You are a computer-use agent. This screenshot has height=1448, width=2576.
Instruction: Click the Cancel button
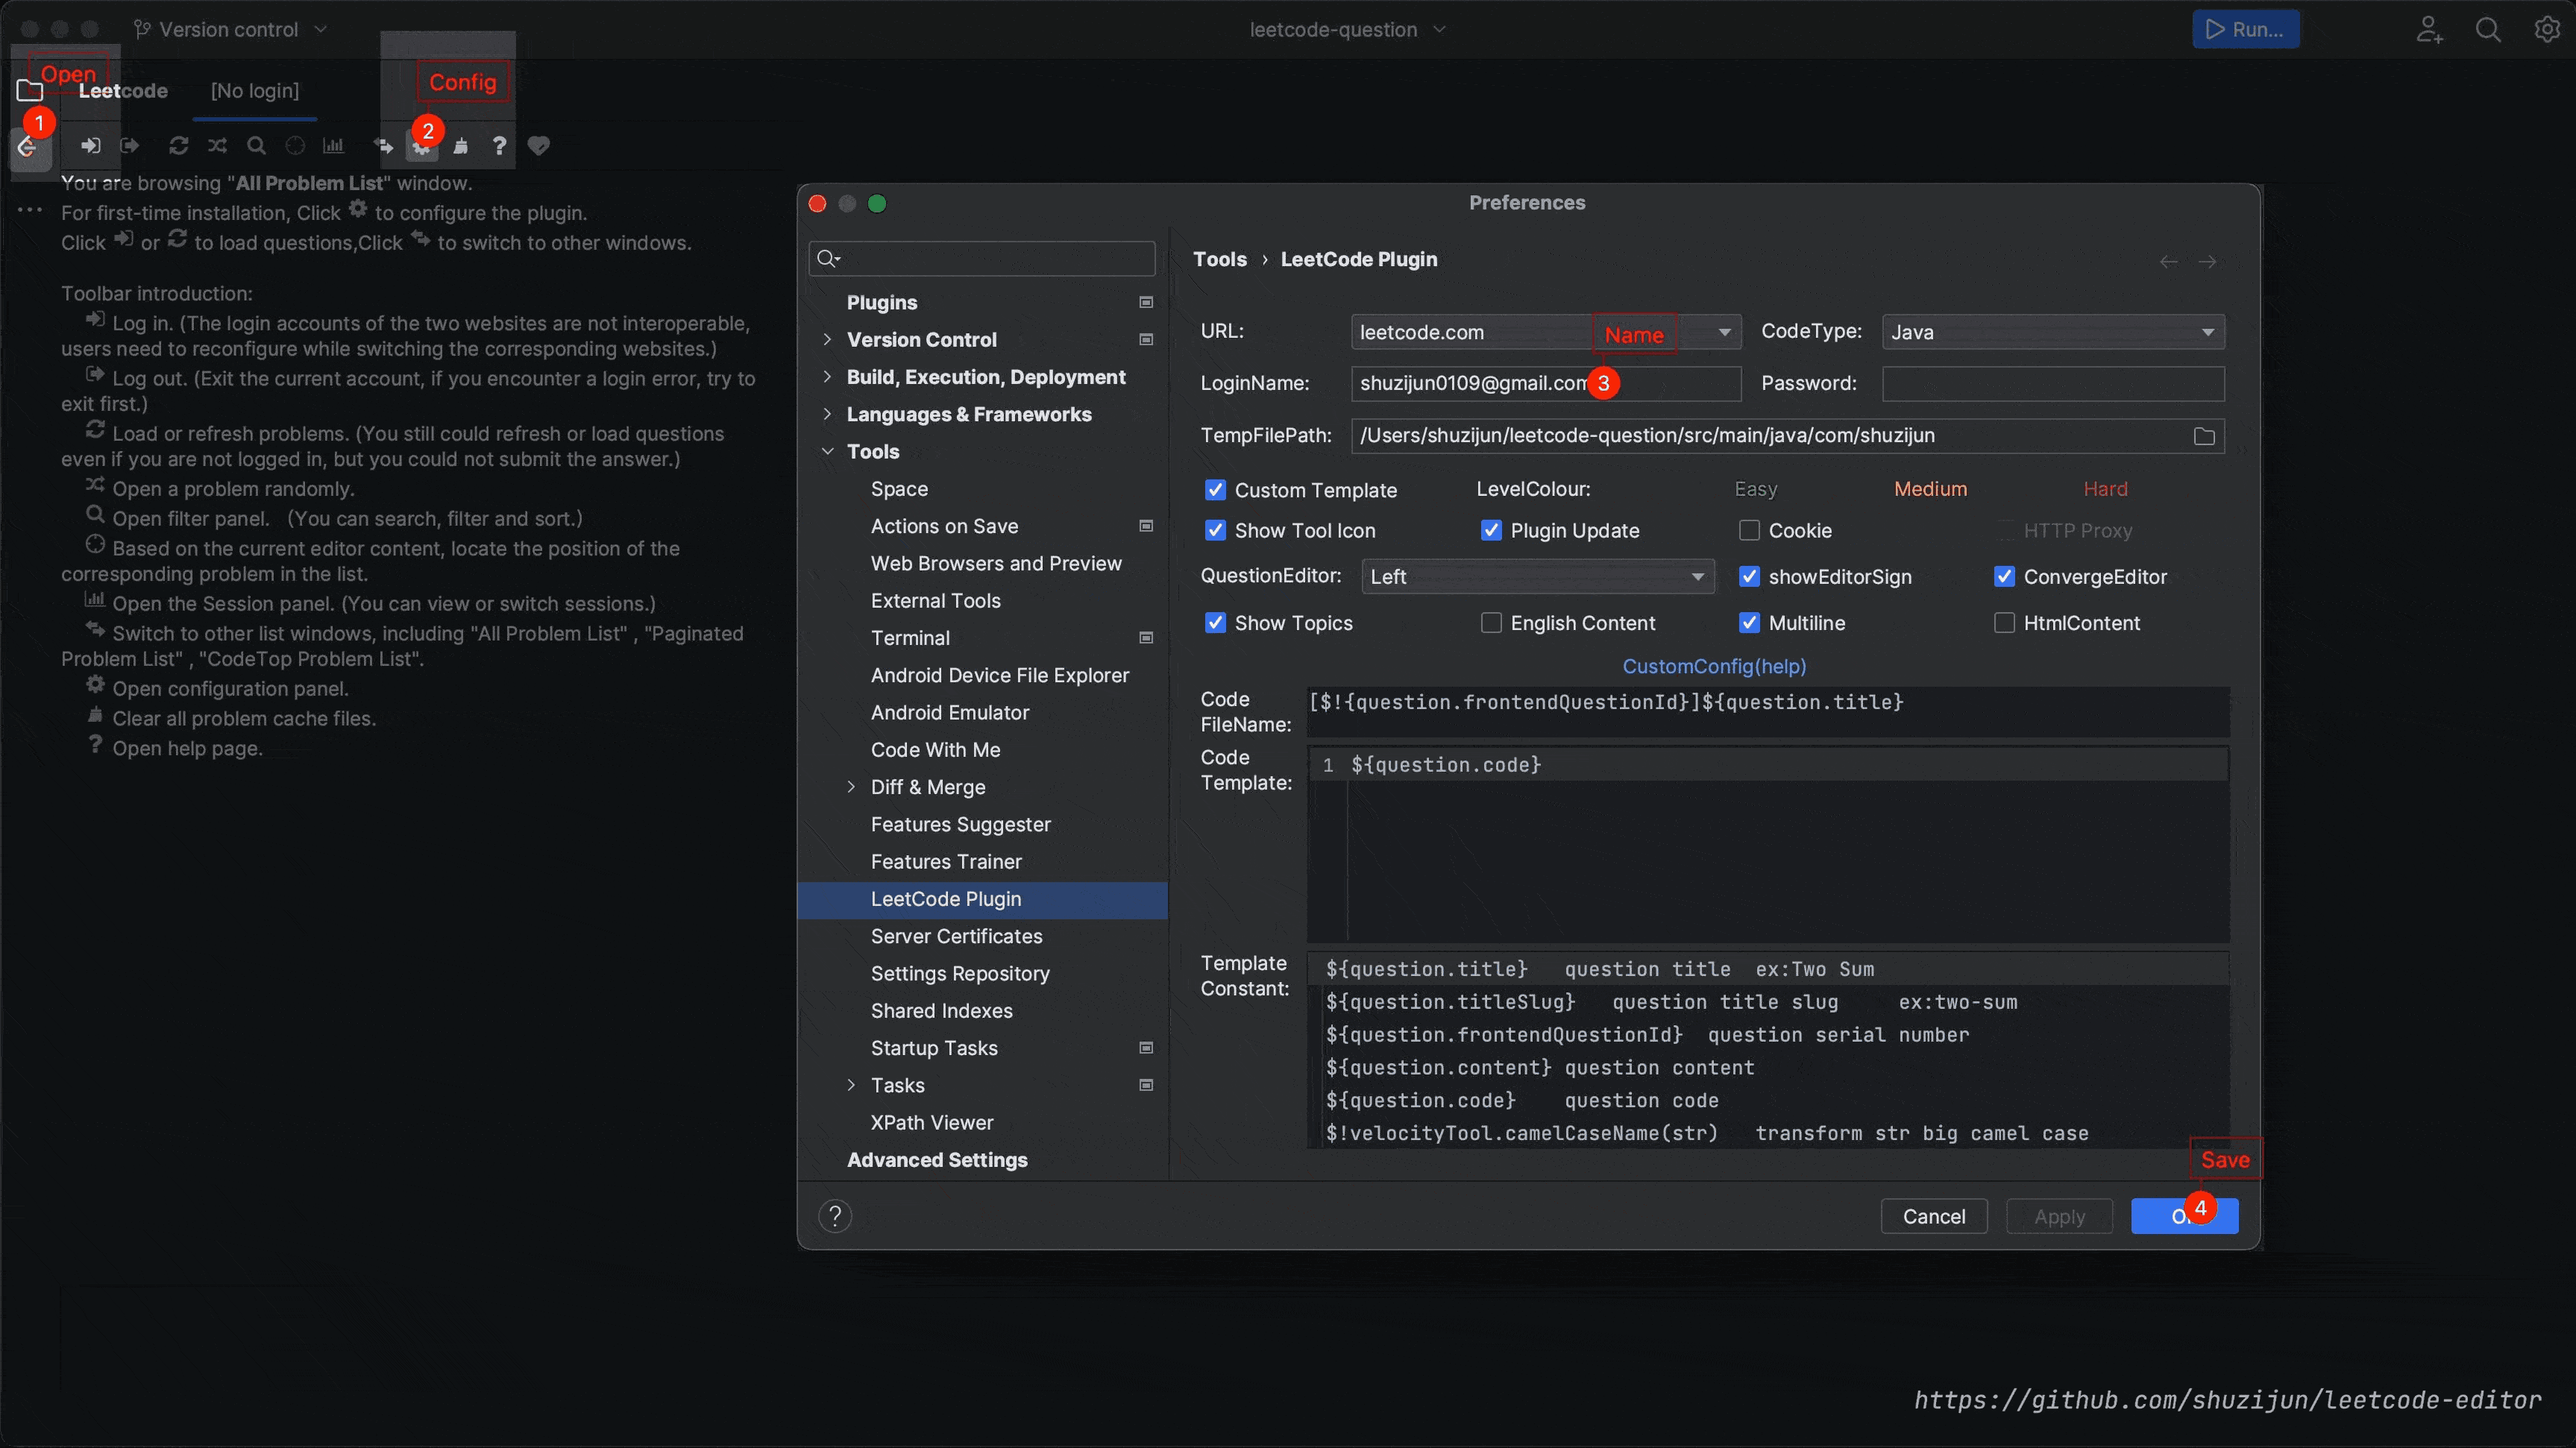(x=1934, y=1216)
